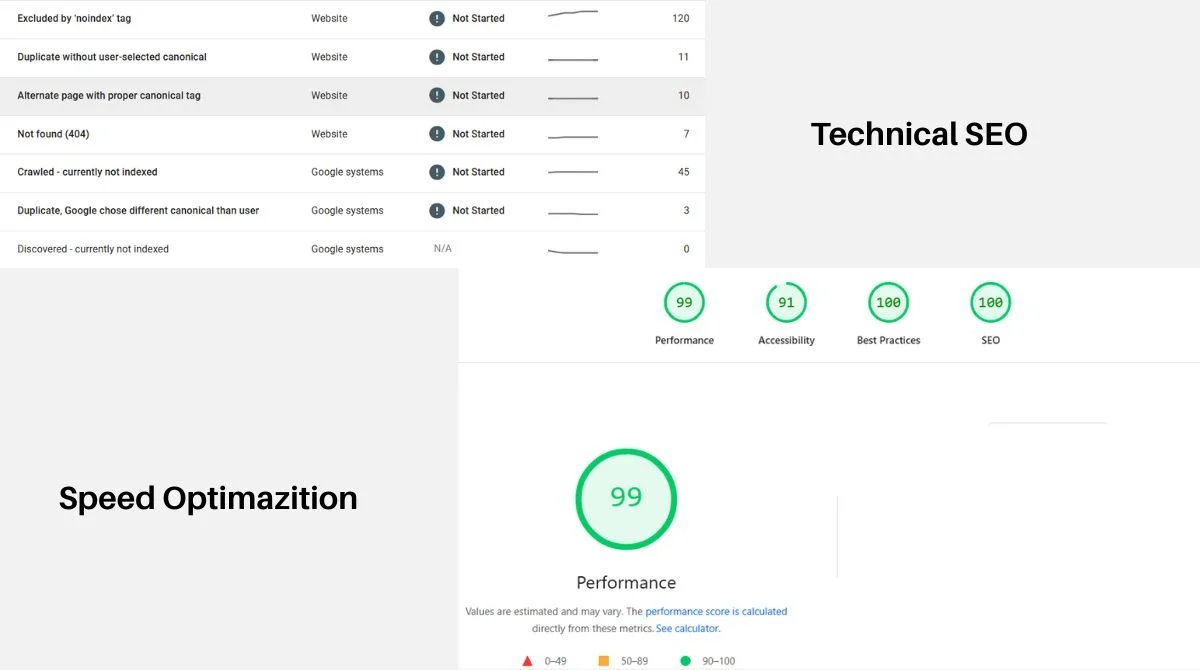This screenshot has height=670, width=1200.
Task: Click 'Website' source in noindex row
Action: tap(329, 18)
